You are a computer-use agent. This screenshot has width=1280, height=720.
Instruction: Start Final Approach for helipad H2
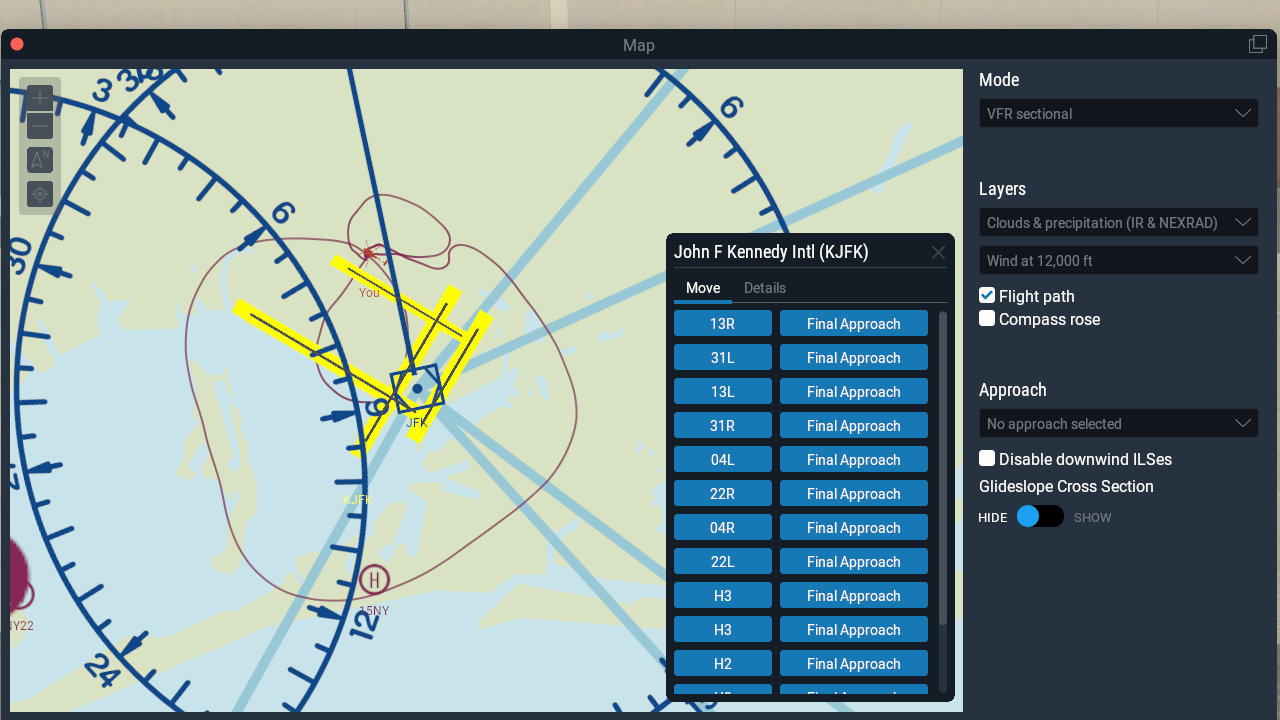pos(854,664)
